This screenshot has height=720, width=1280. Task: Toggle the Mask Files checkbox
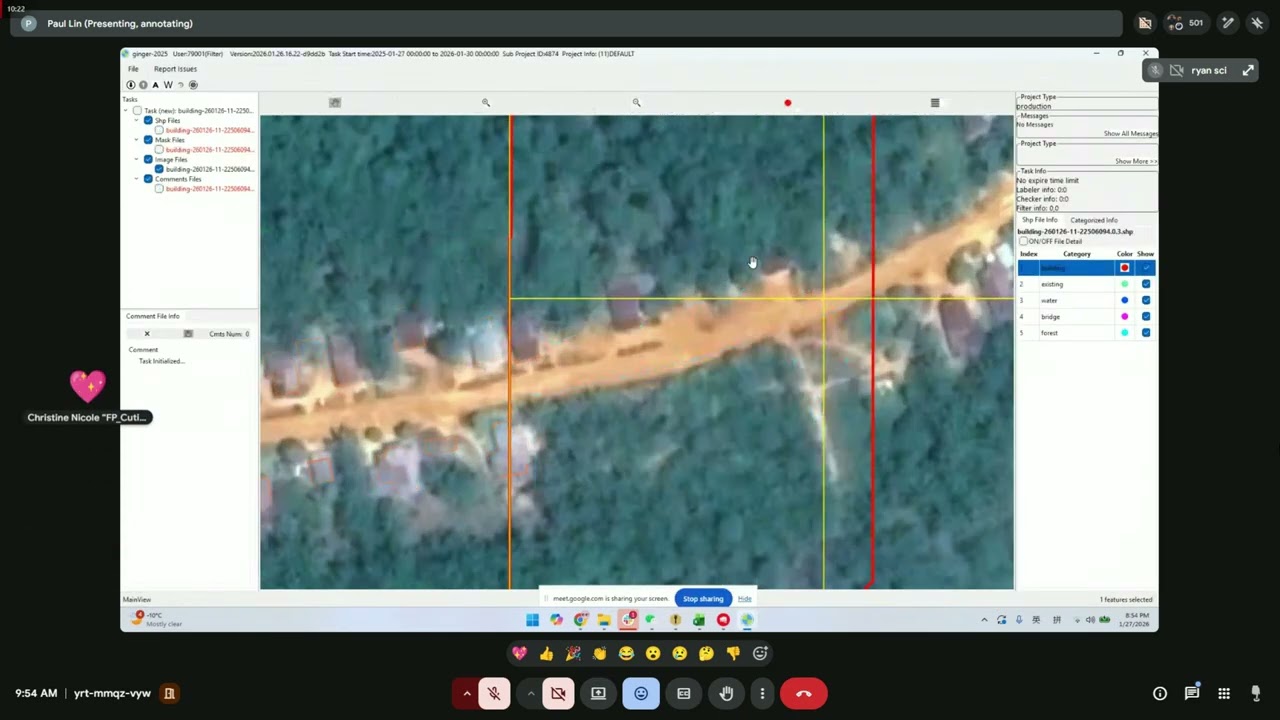(148, 140)
